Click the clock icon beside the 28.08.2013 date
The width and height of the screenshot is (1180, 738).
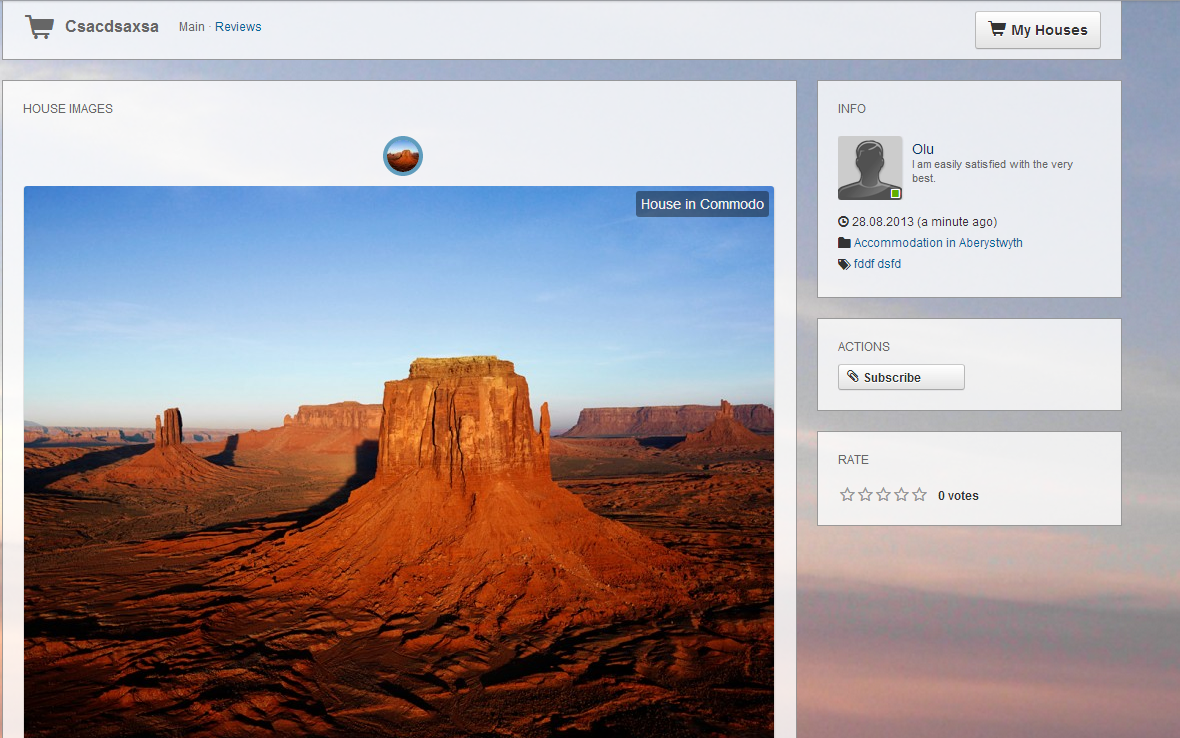(843, 222)
